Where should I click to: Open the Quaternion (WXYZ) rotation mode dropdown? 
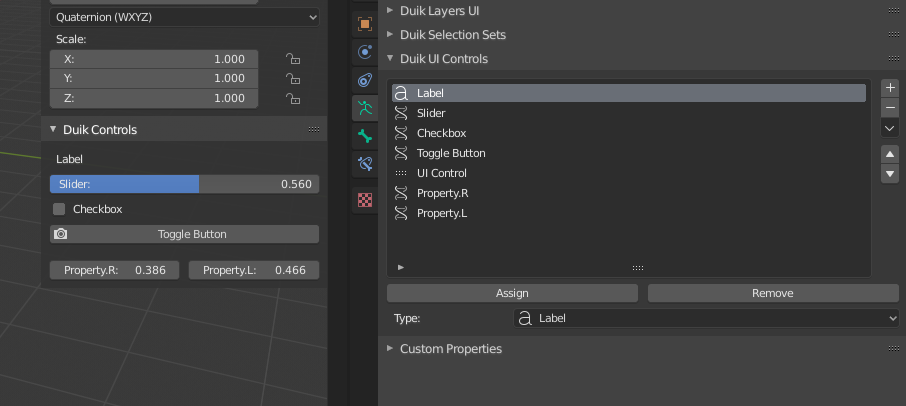[x=184, y=17]
